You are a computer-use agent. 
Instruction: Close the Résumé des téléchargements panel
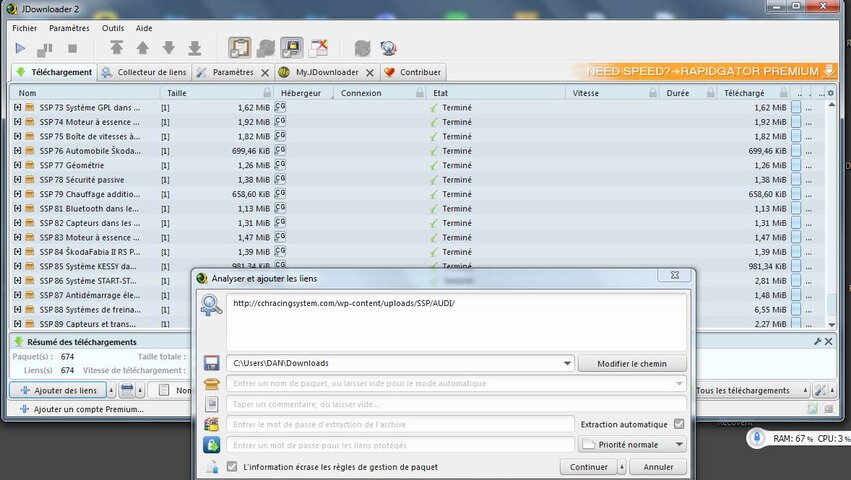pos(829,342)
